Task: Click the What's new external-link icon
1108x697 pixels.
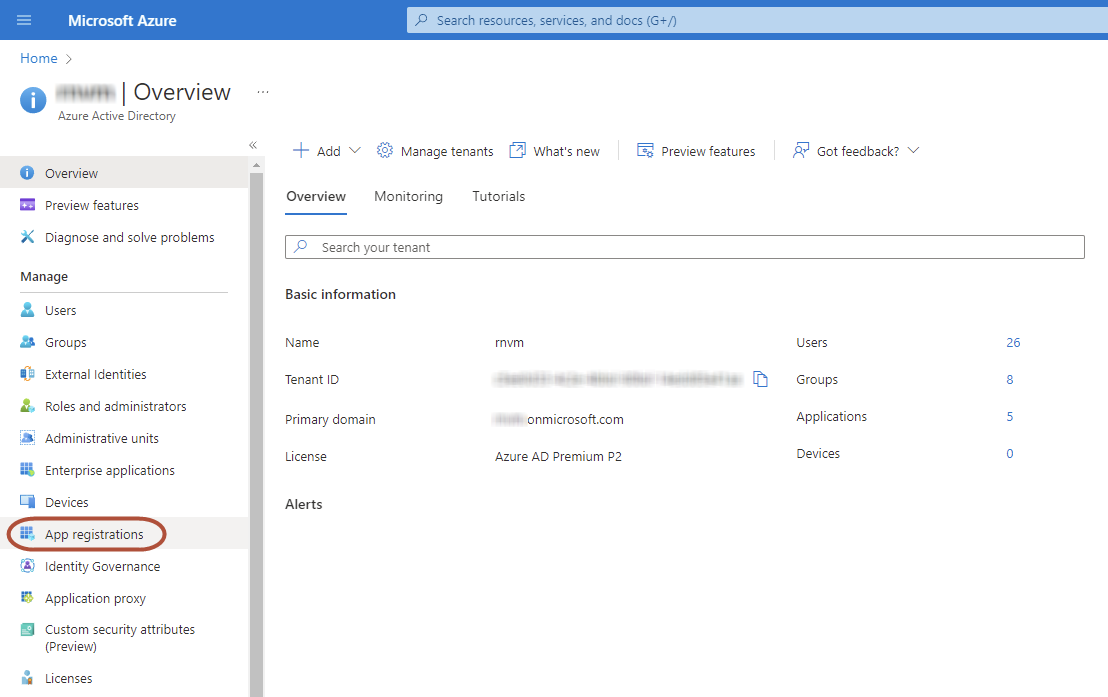Action: 517,150
